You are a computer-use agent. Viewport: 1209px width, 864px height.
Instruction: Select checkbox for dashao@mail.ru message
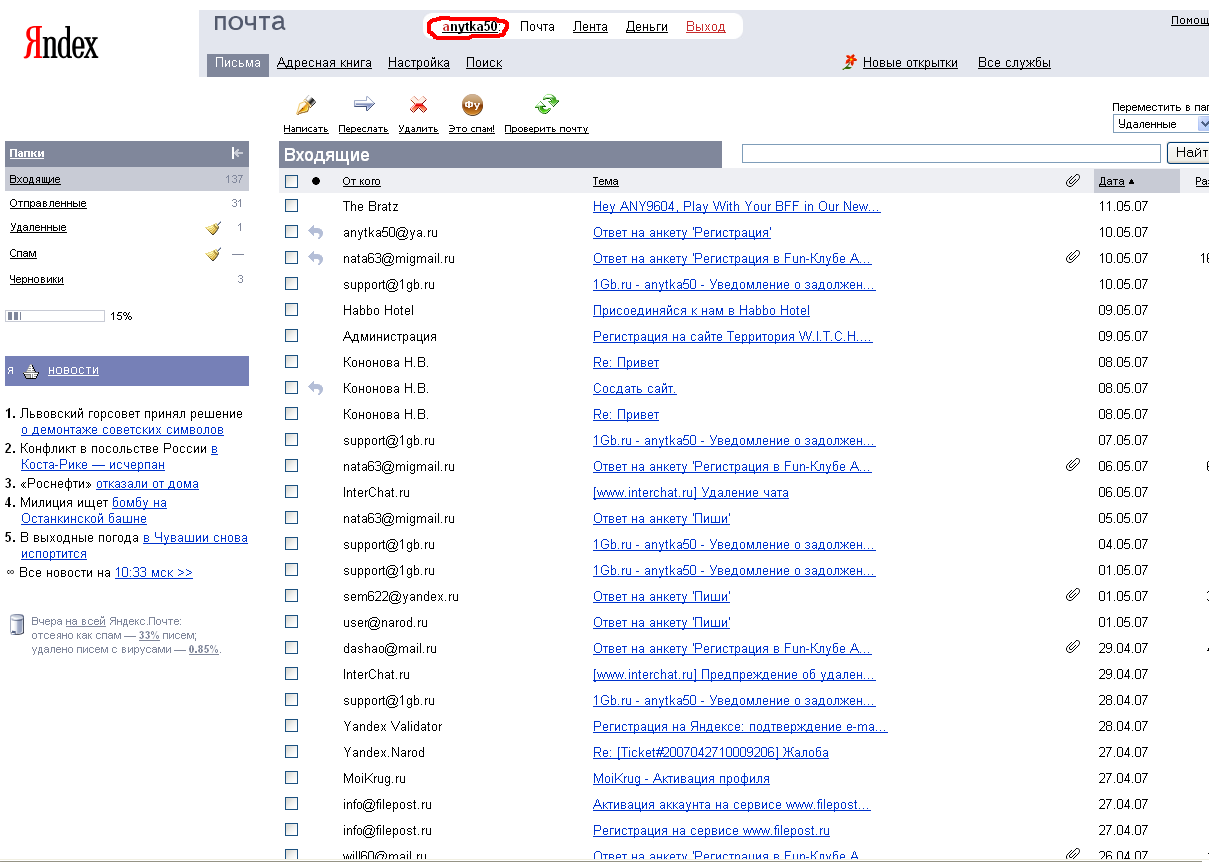pyautogui.click(x=291, y=648)
